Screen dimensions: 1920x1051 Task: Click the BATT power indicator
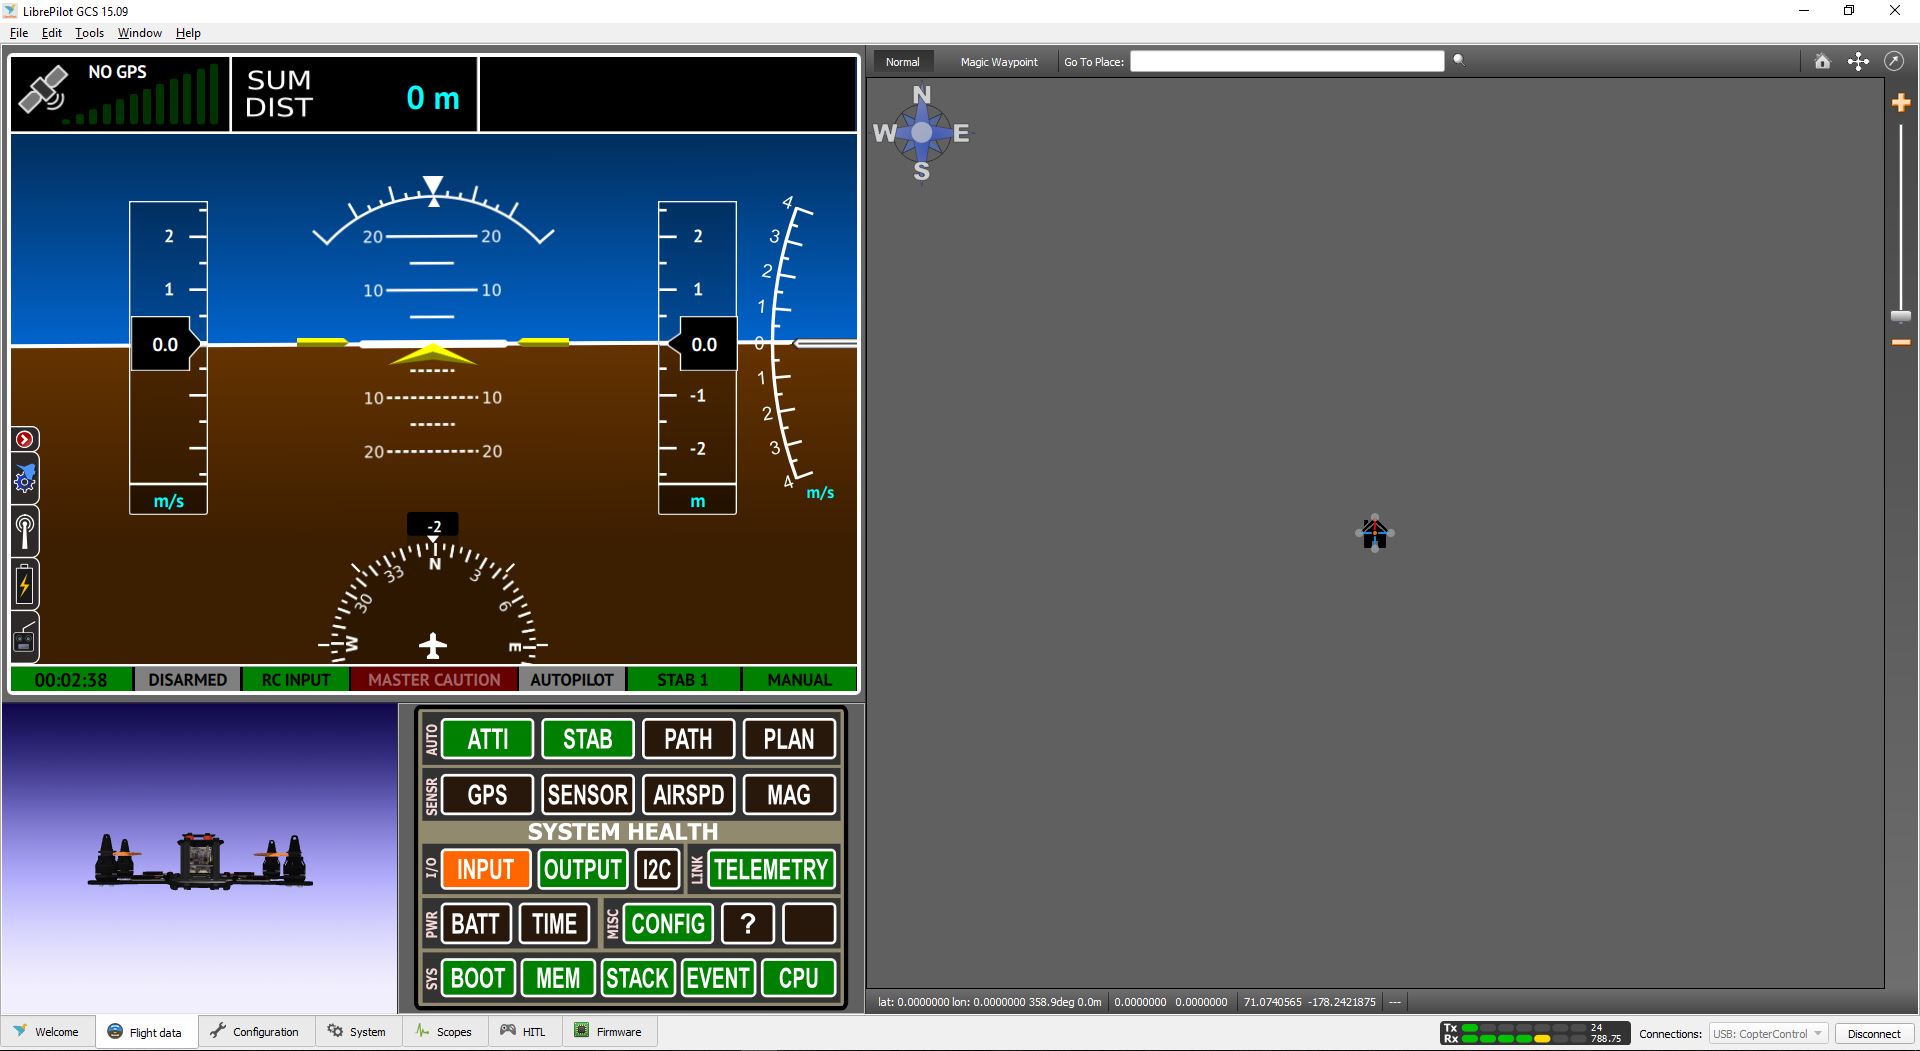point(476,924)
